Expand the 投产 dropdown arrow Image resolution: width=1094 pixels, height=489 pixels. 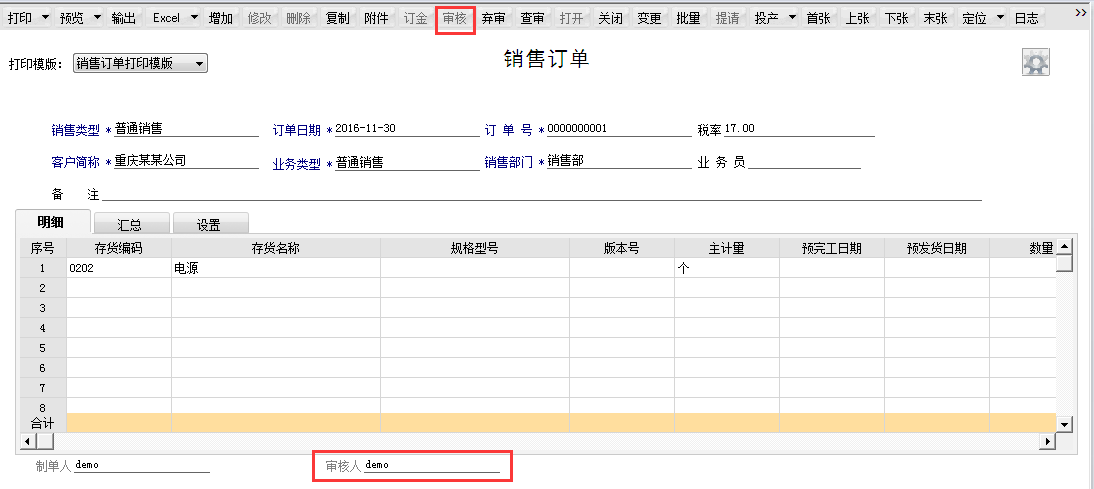pyautogui.click(x=793, y=19)
